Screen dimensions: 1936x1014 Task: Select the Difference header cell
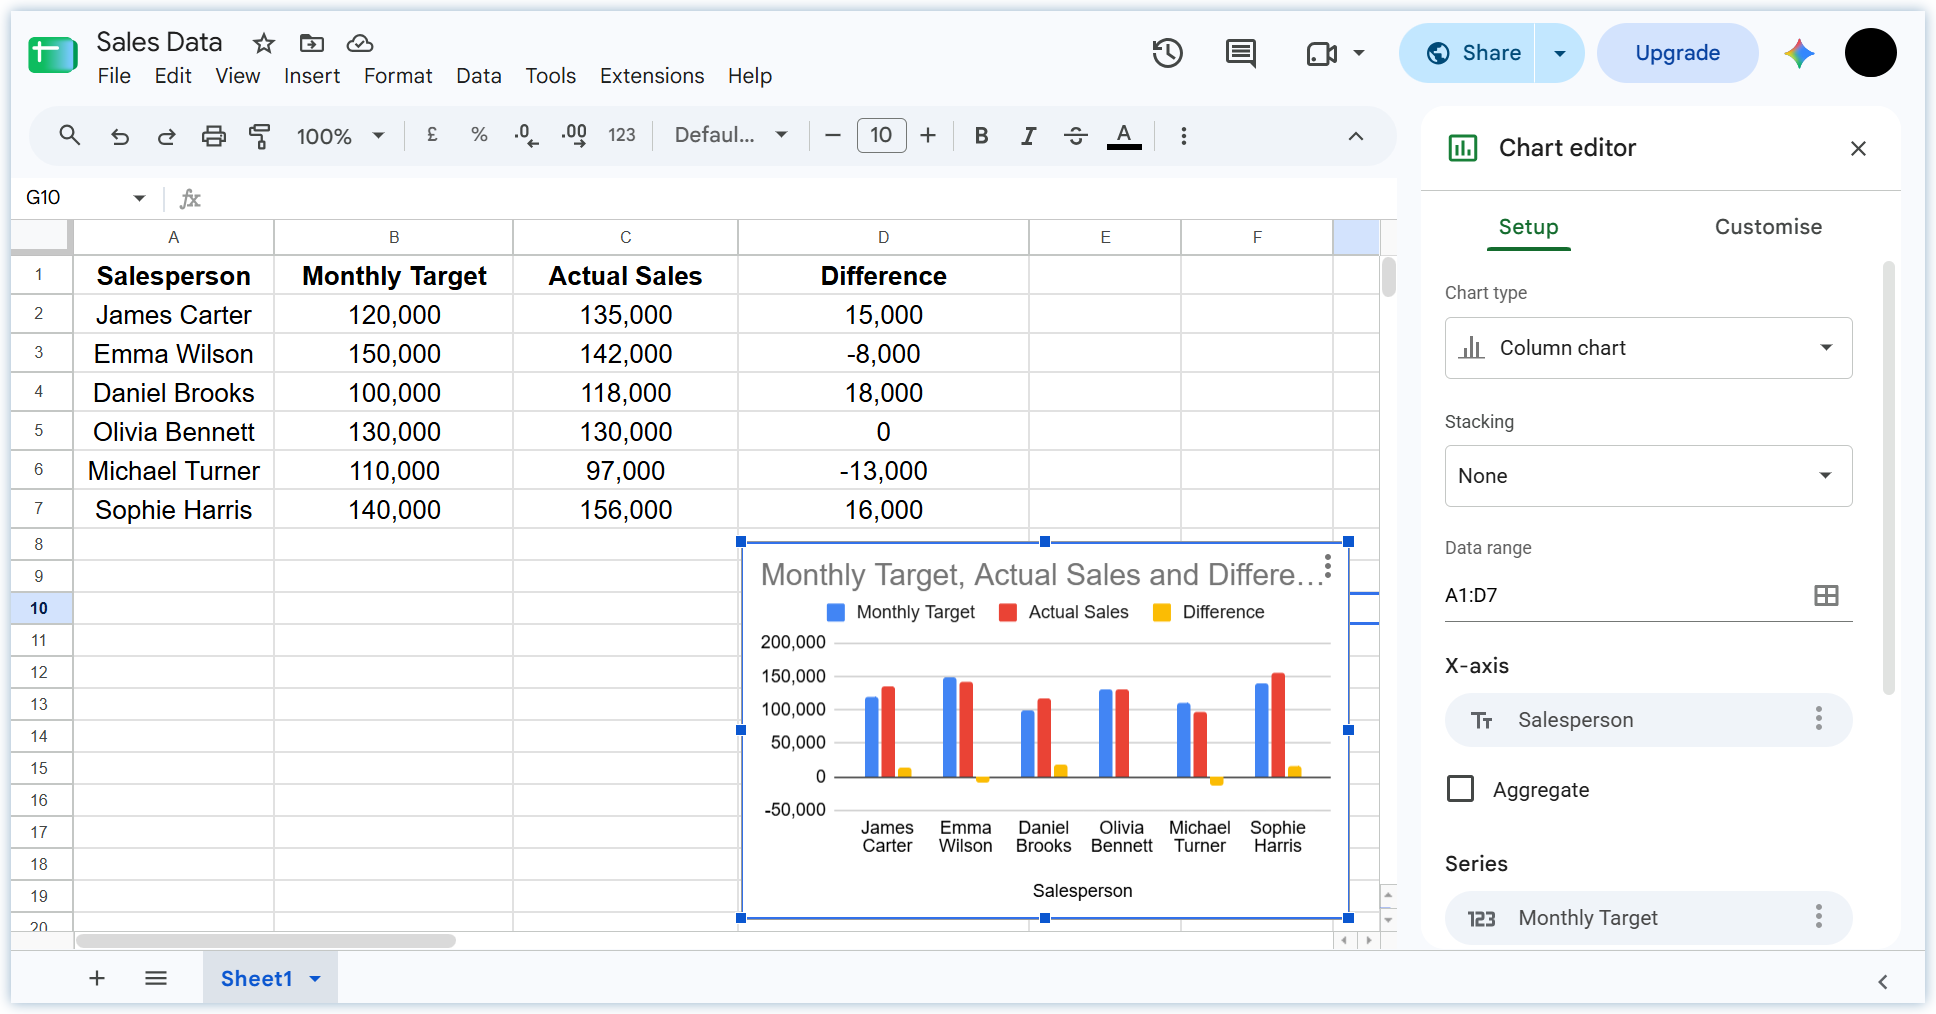click(883, 276)
